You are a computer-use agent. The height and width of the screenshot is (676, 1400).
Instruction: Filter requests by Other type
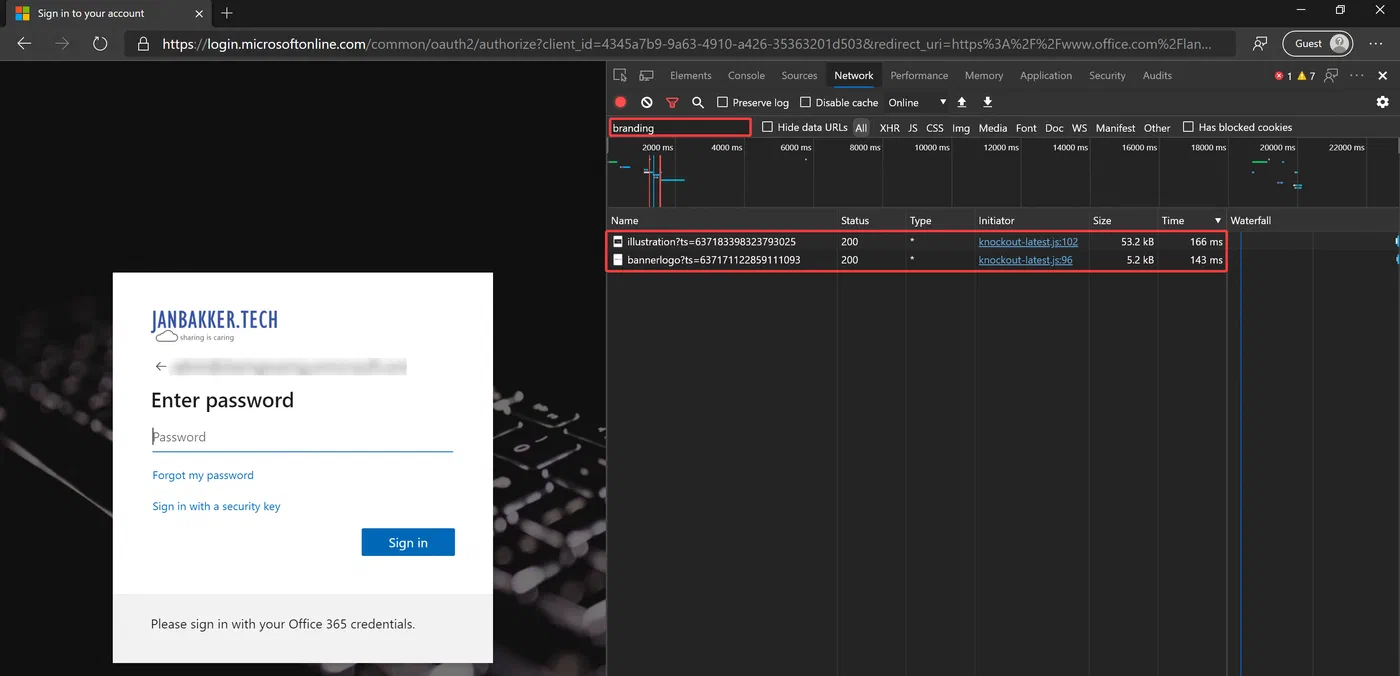click(x=1157, y=128)
